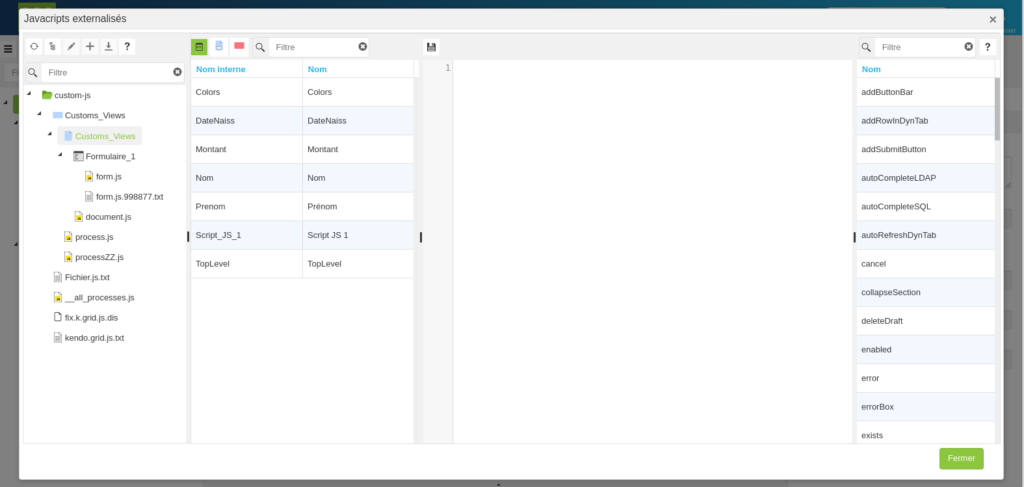Screen dimensions: 1024x487
Task: Clear the tree filter with X icon
Action: point(177,72)
